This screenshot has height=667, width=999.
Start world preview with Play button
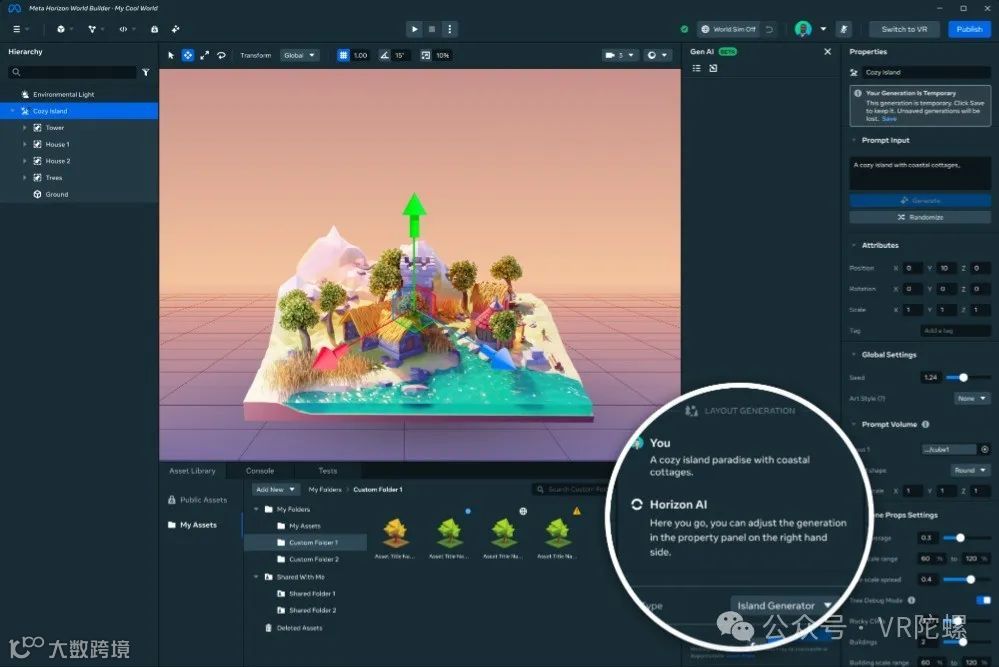click(415, 29)
